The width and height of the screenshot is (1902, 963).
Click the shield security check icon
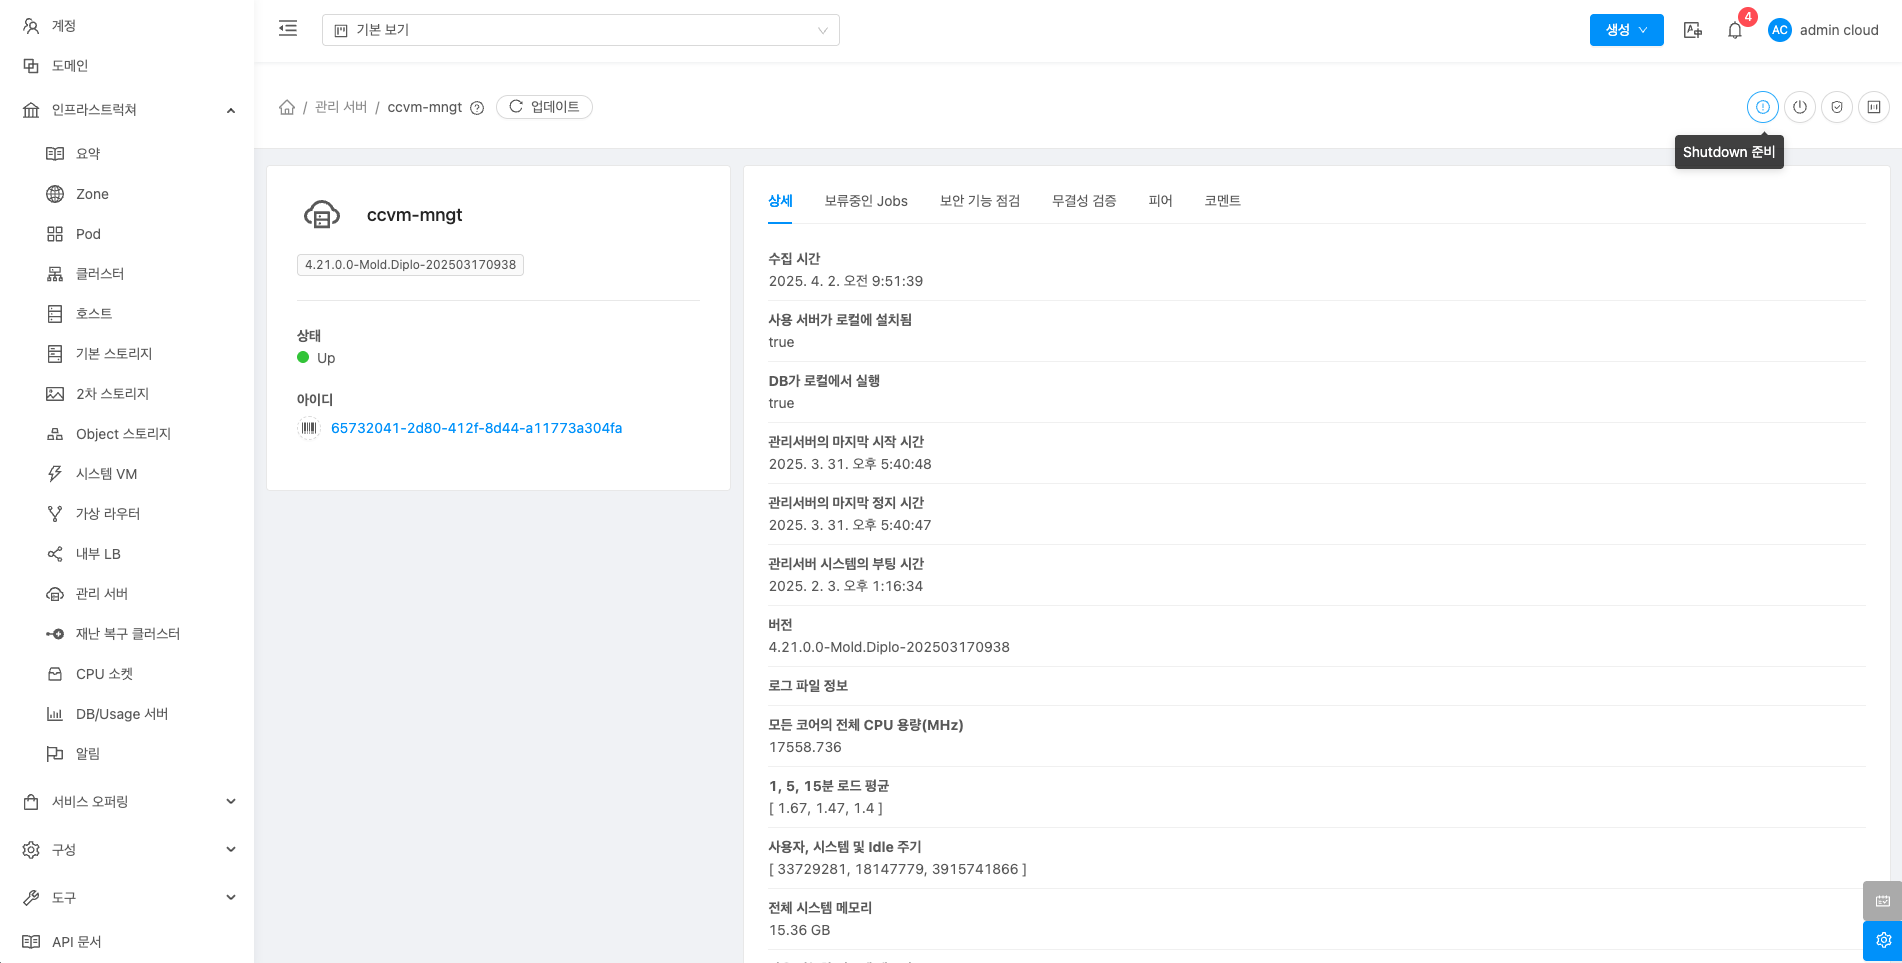[1836, 107]
